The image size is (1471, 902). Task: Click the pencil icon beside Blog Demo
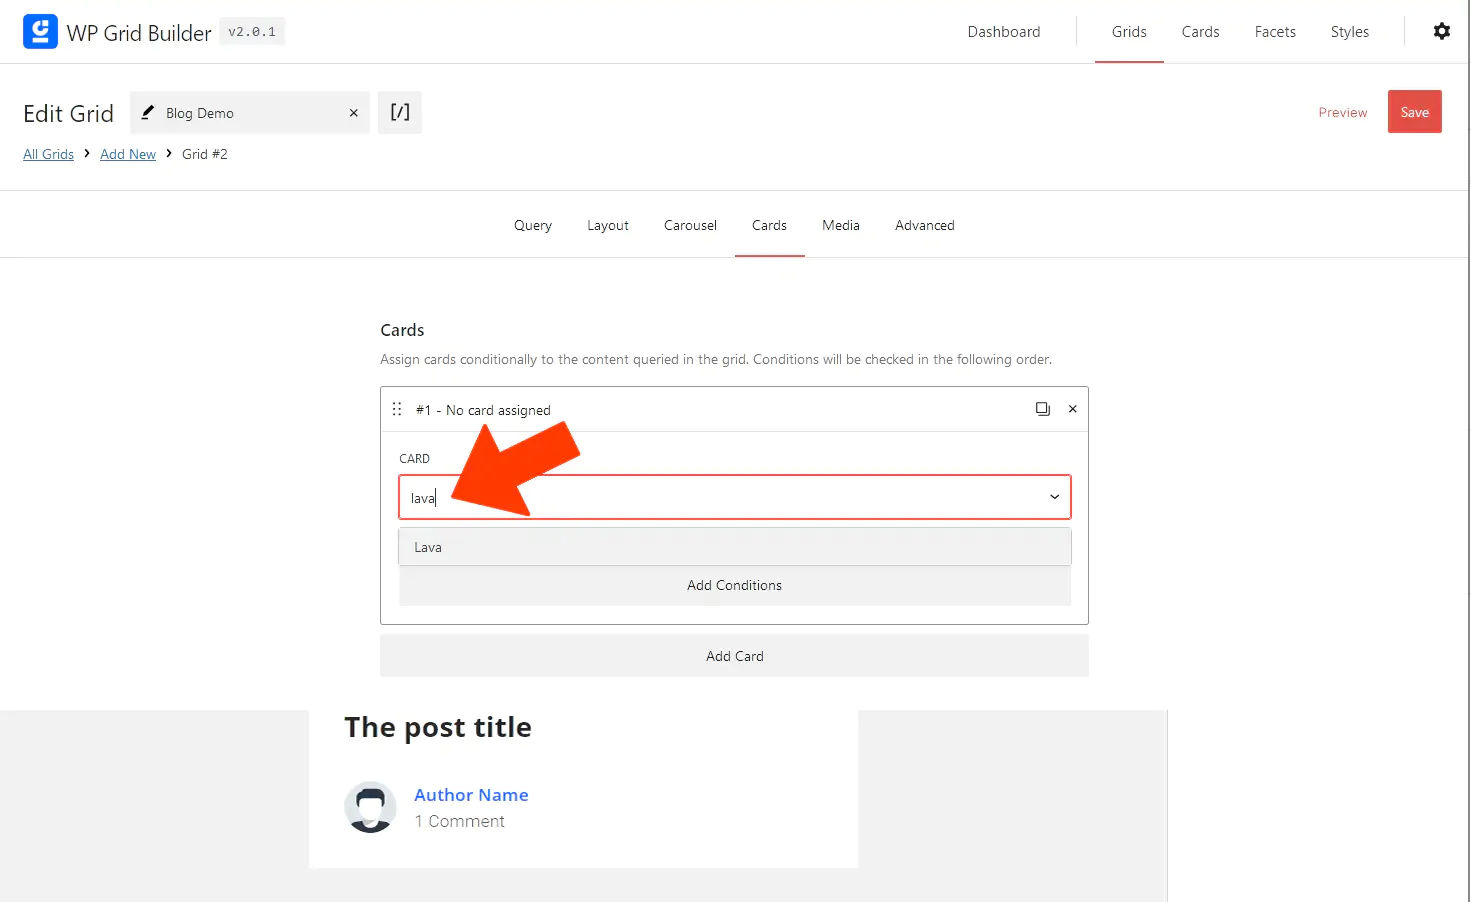click(x=148, y=112)
